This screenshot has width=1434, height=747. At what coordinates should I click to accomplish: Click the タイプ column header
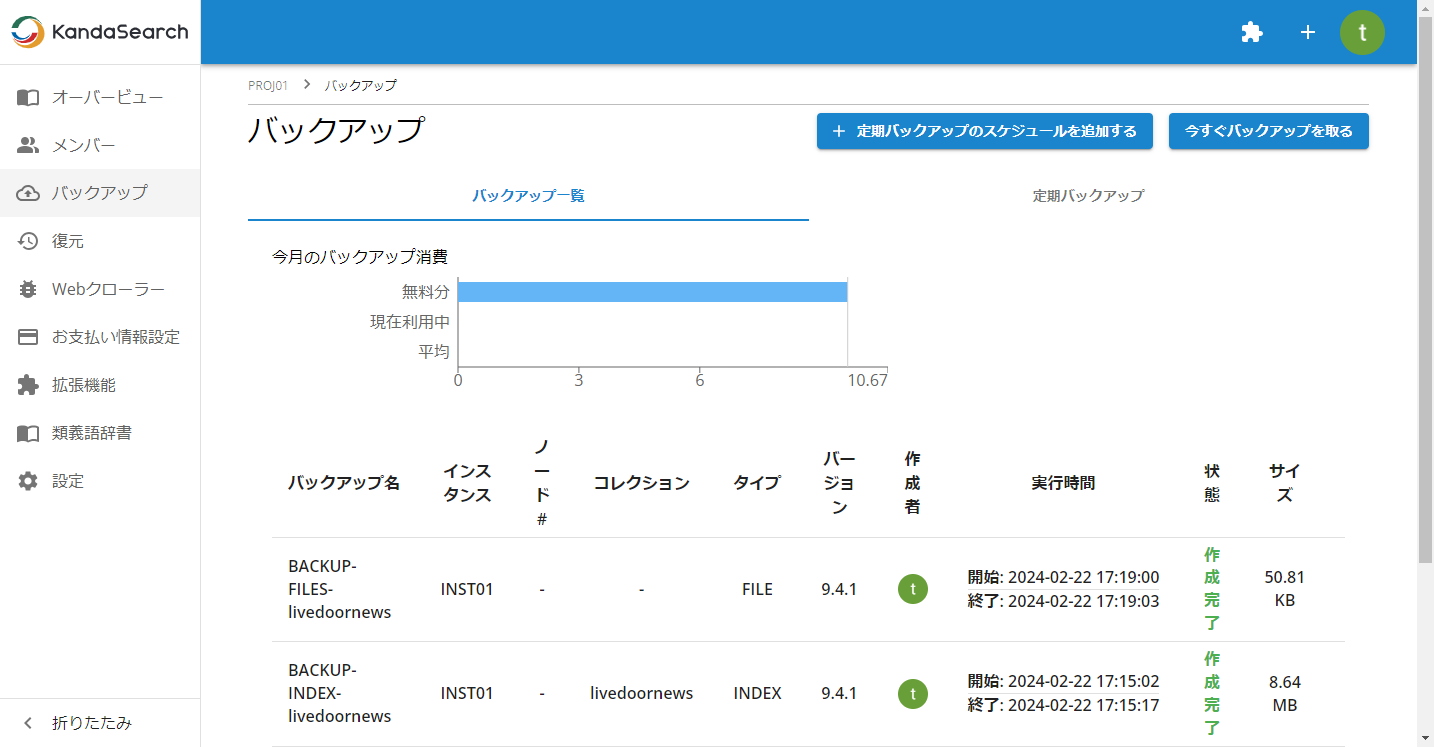[757, 483]
